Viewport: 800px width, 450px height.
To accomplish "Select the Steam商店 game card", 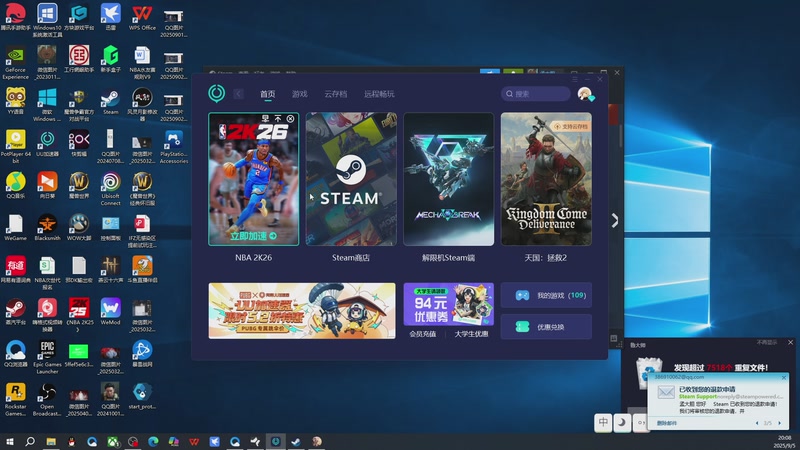I will pos(351,179).
